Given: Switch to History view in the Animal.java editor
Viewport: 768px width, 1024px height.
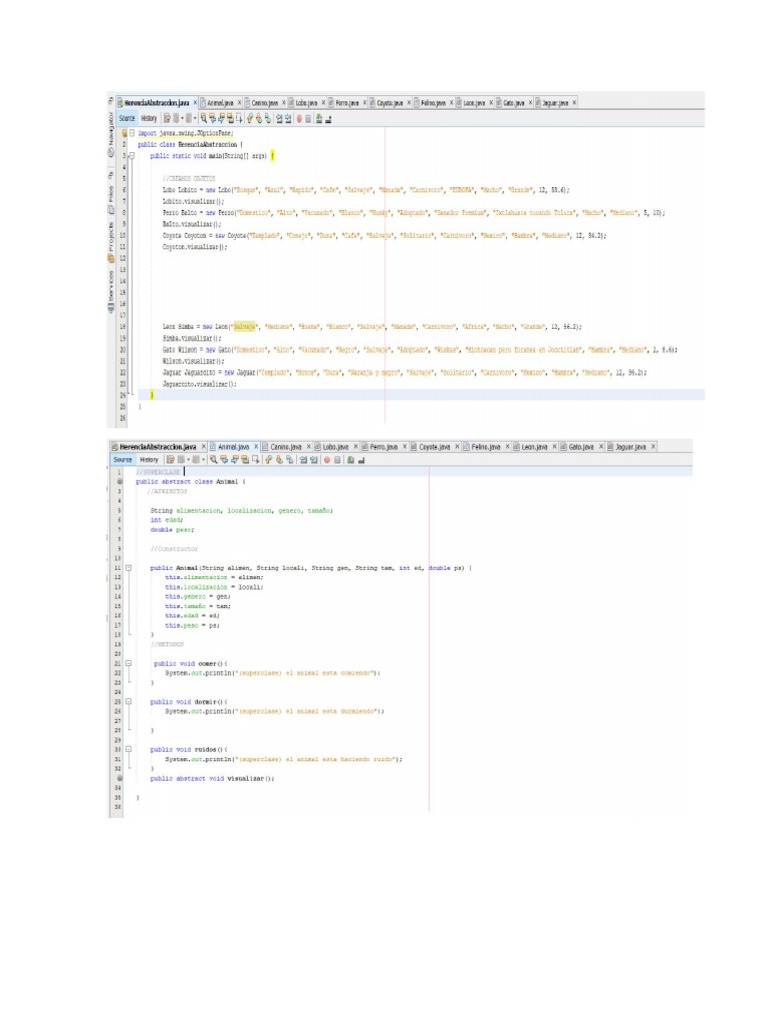Looking at the screenshot, I should (148, 459).
